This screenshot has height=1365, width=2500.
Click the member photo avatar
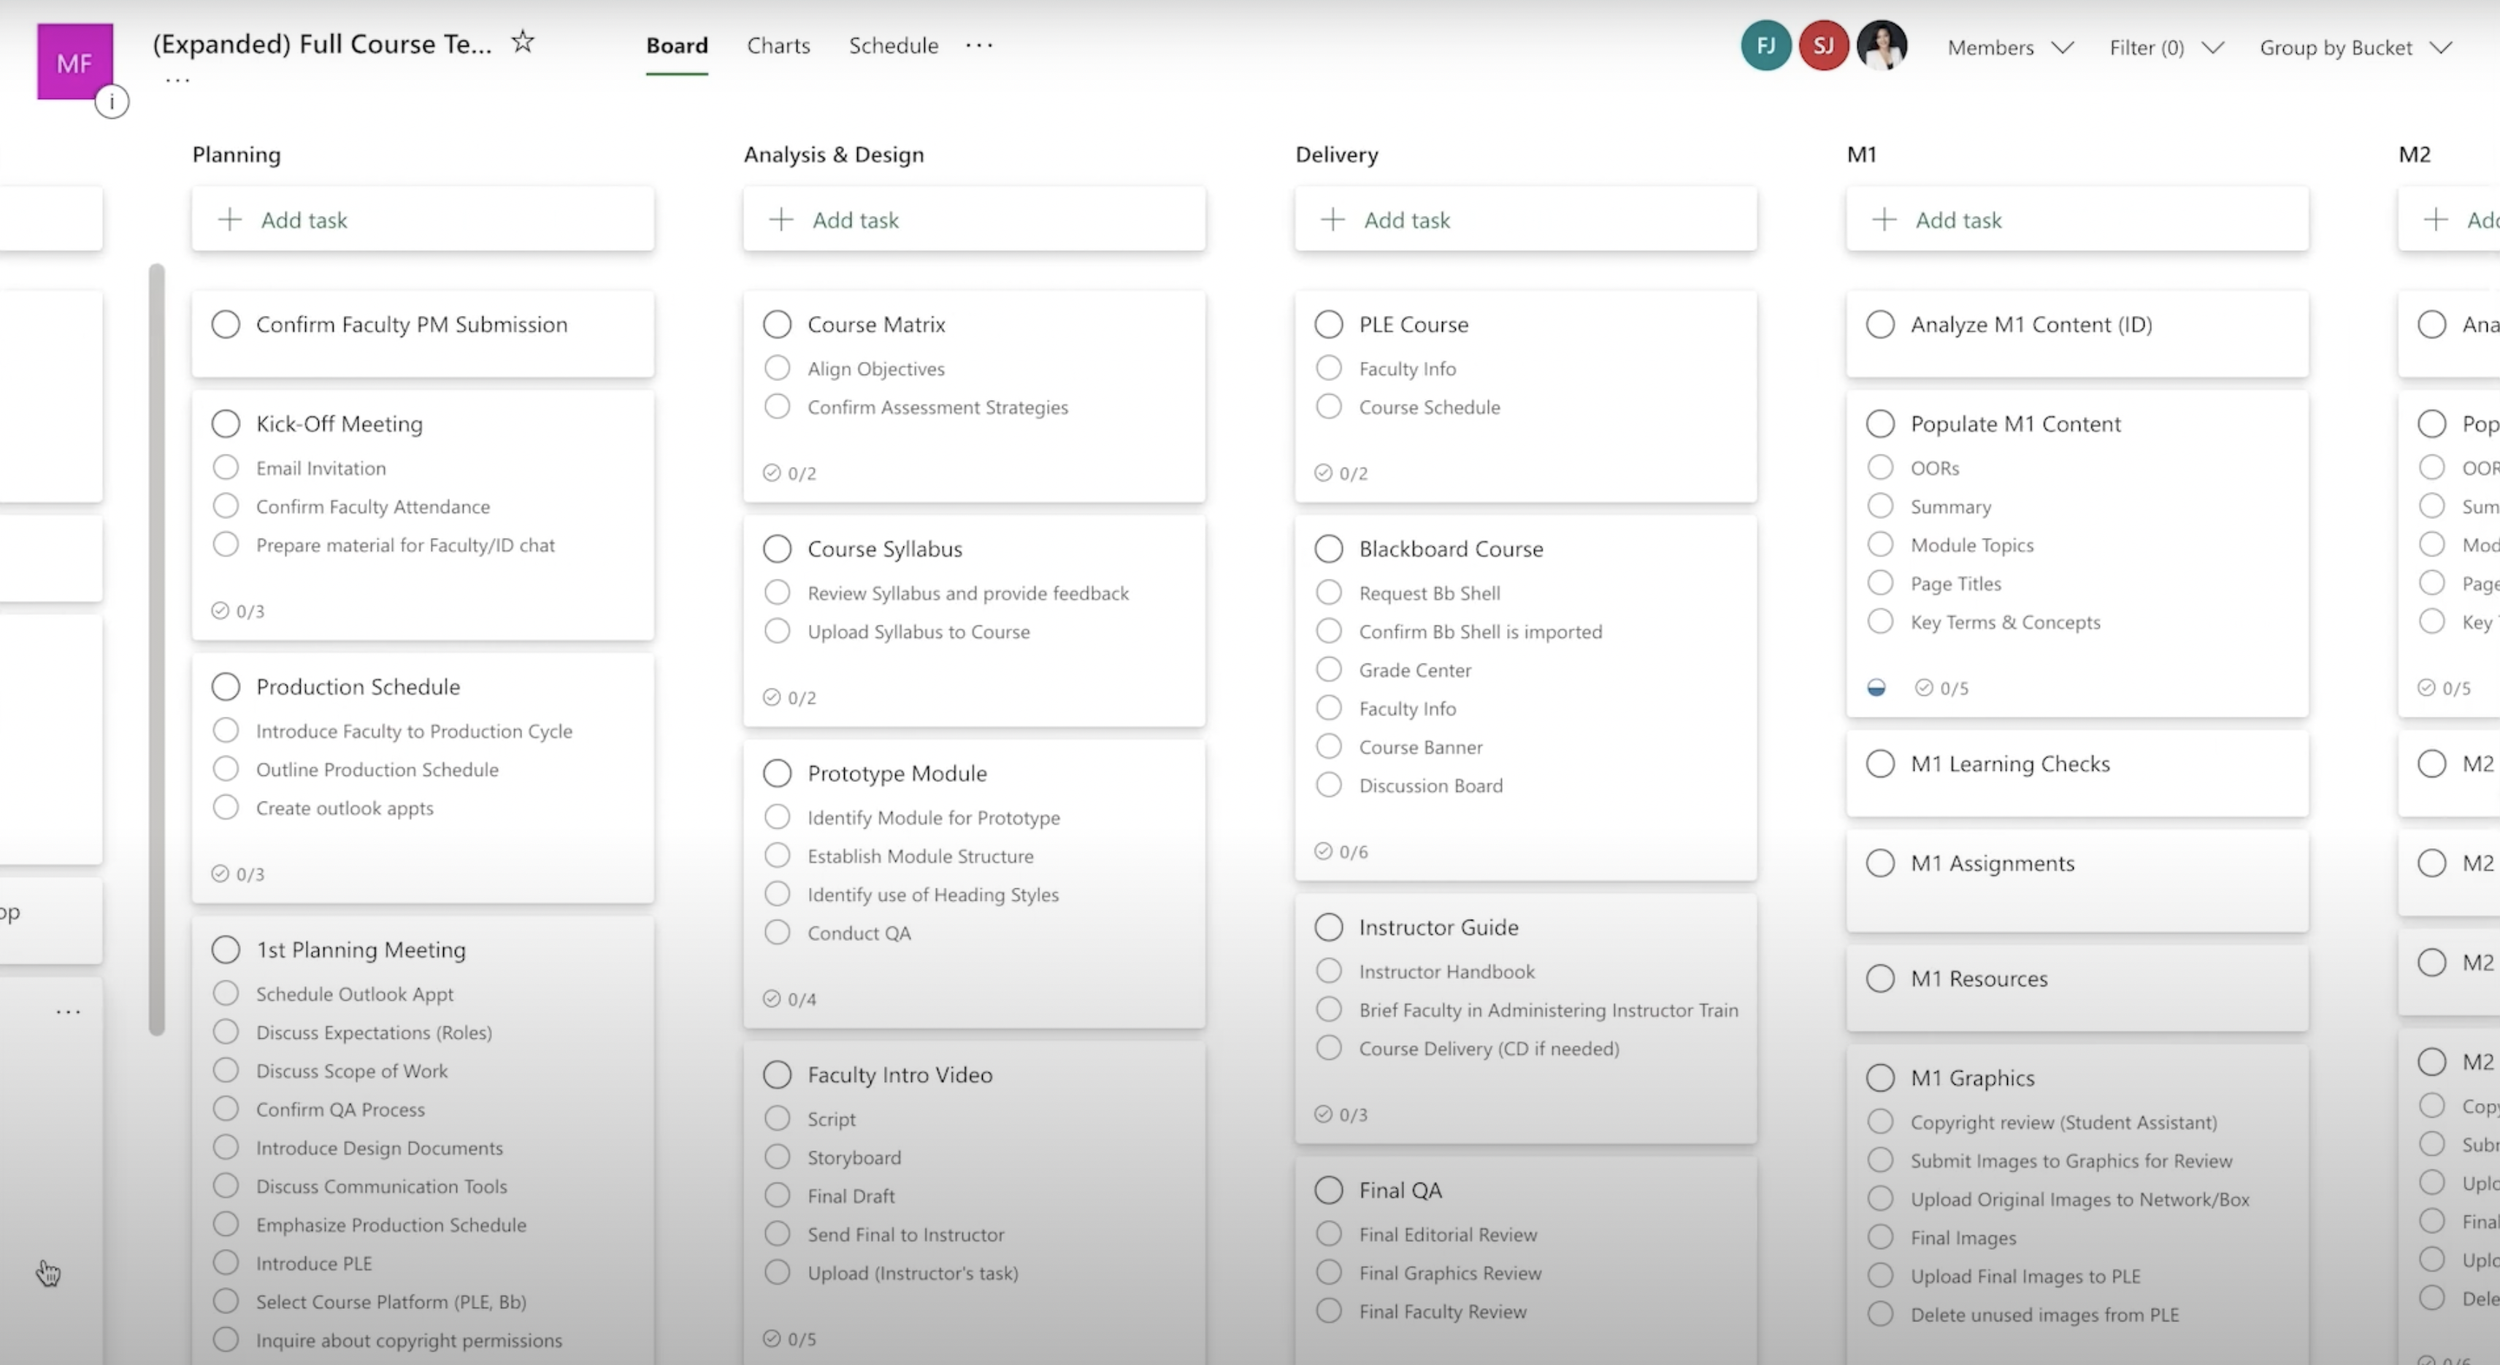click(1882, 46)
